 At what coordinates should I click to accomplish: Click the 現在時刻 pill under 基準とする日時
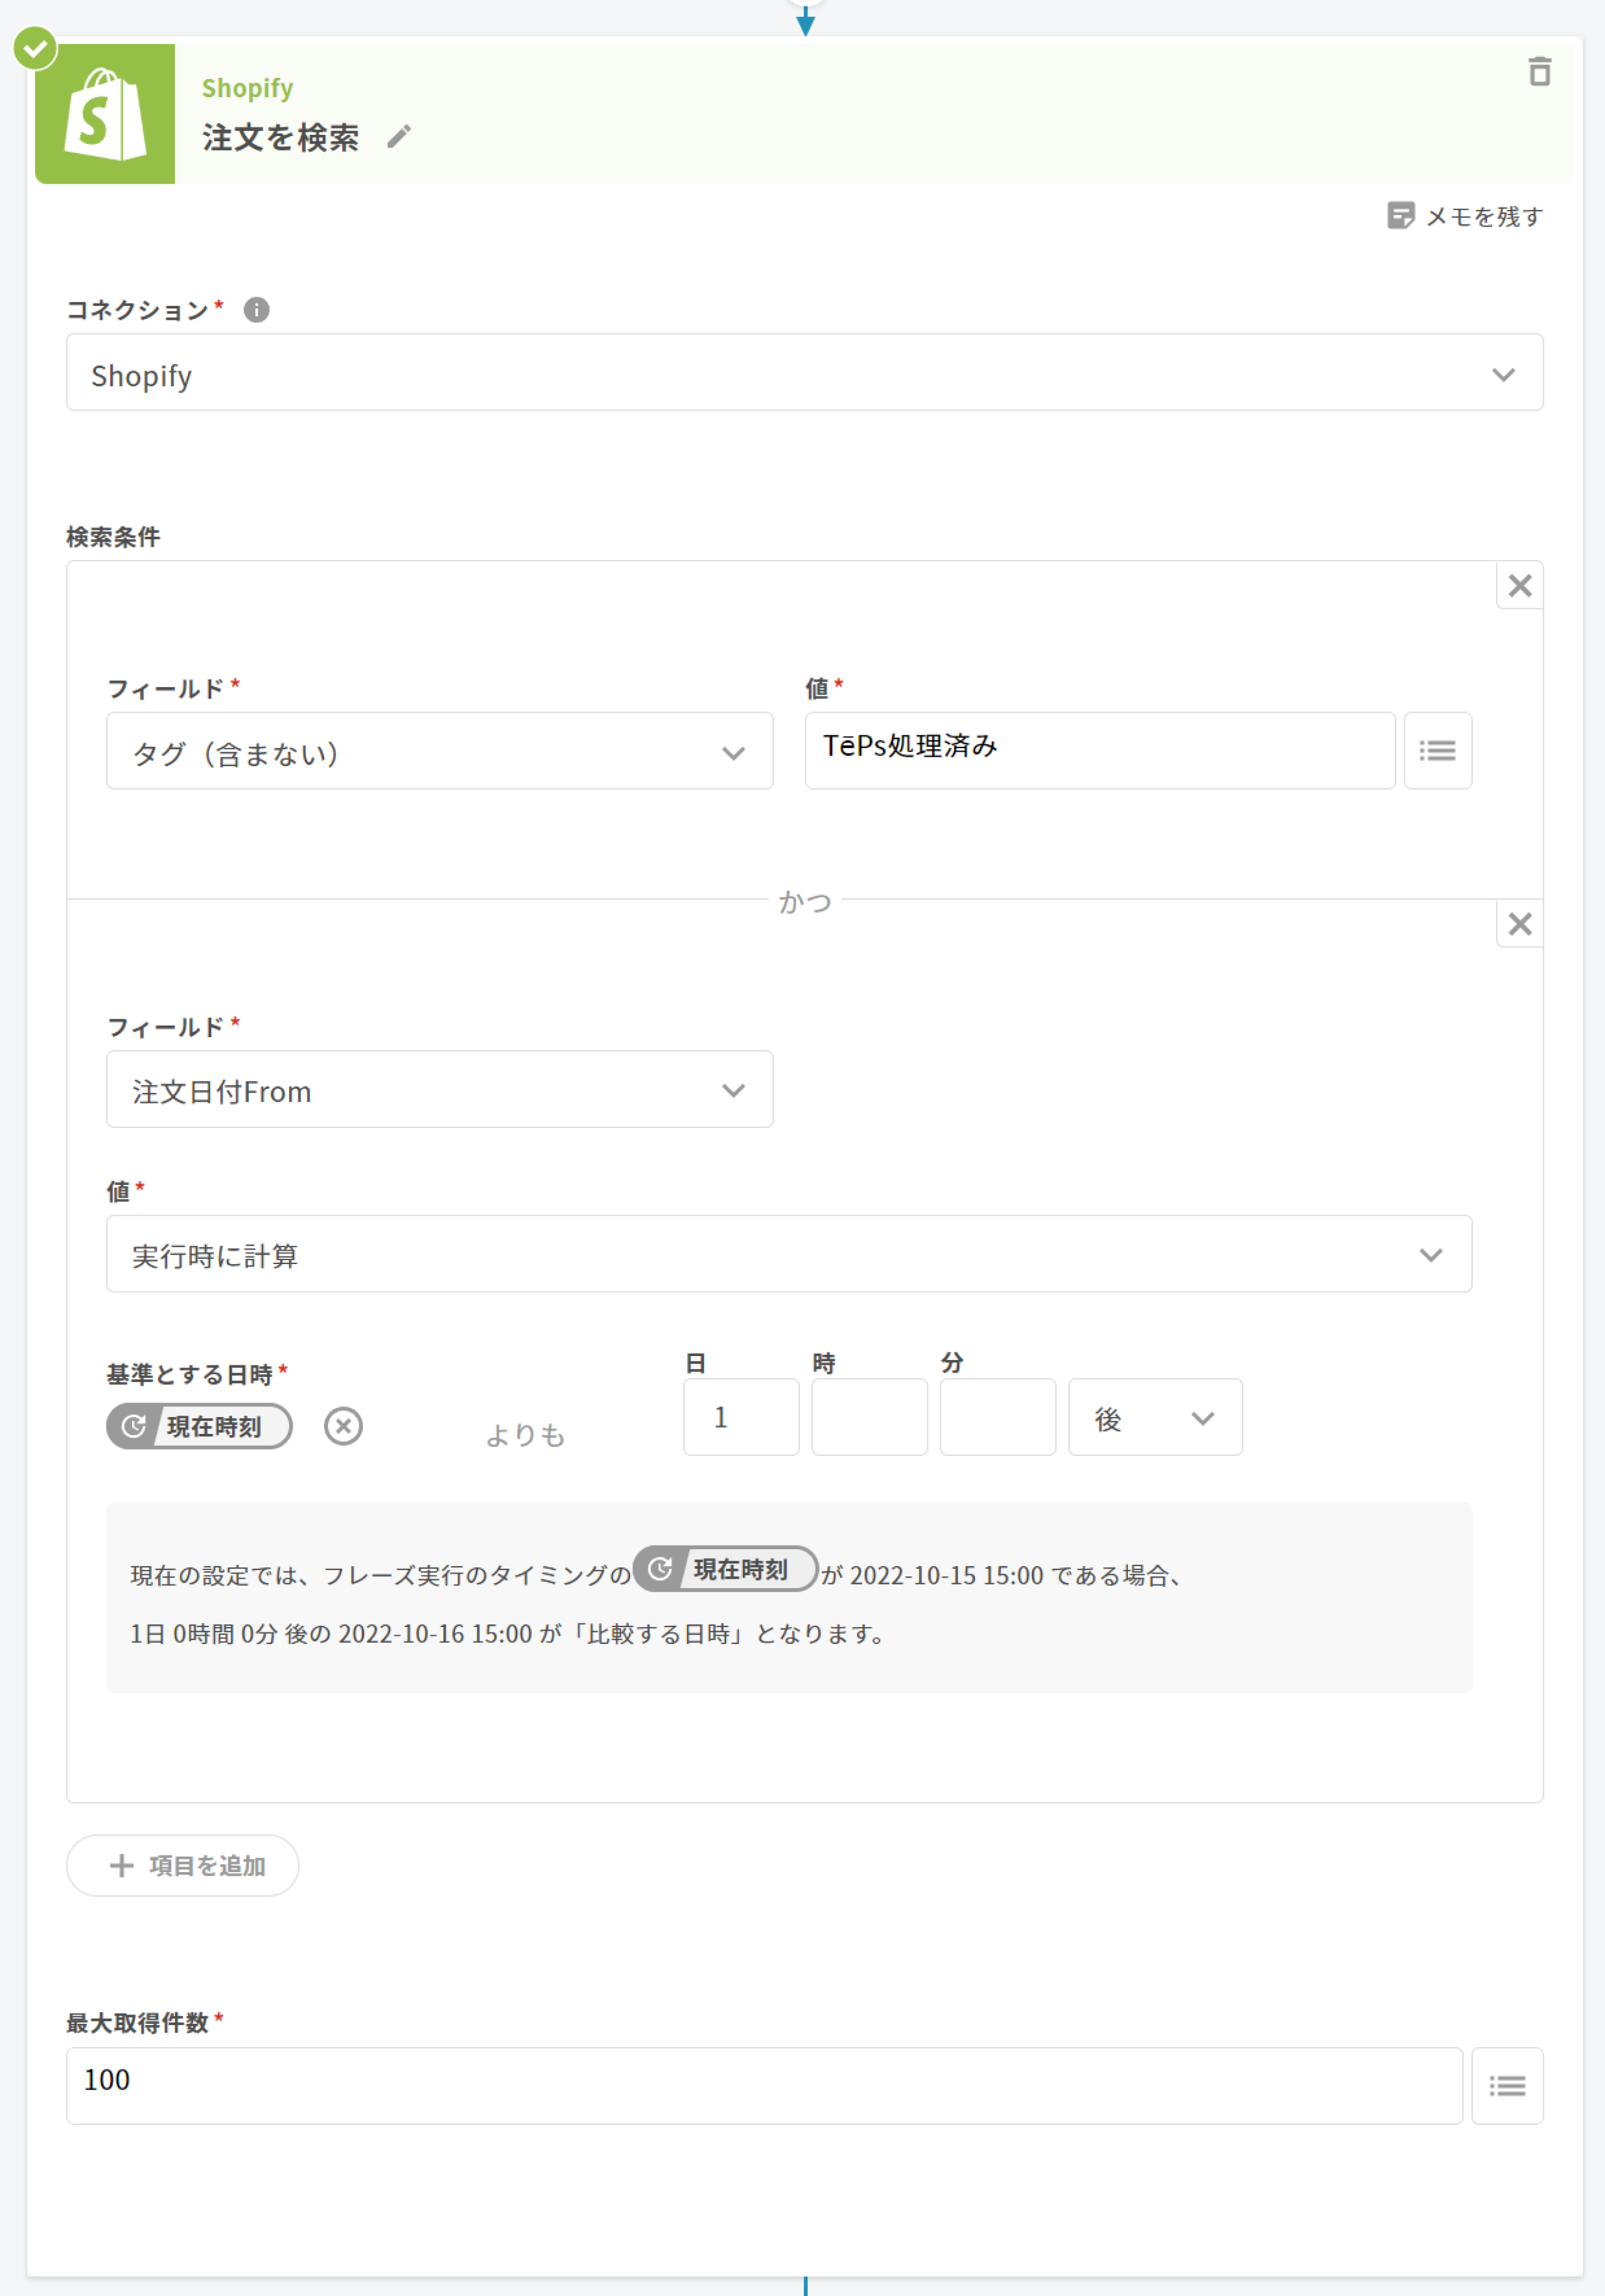(x=199, y=1426)
